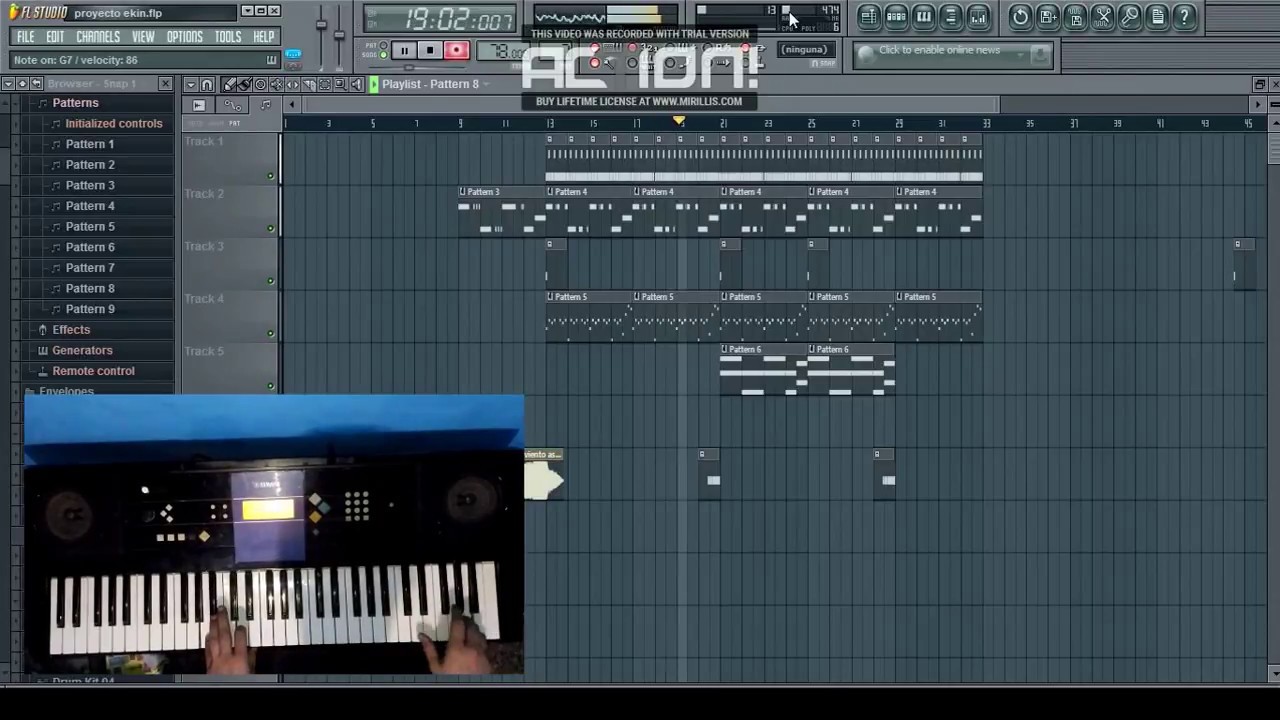Click the orange playhead marker on timeline
Screen dimensions: 1280x720
pos(679,121)
